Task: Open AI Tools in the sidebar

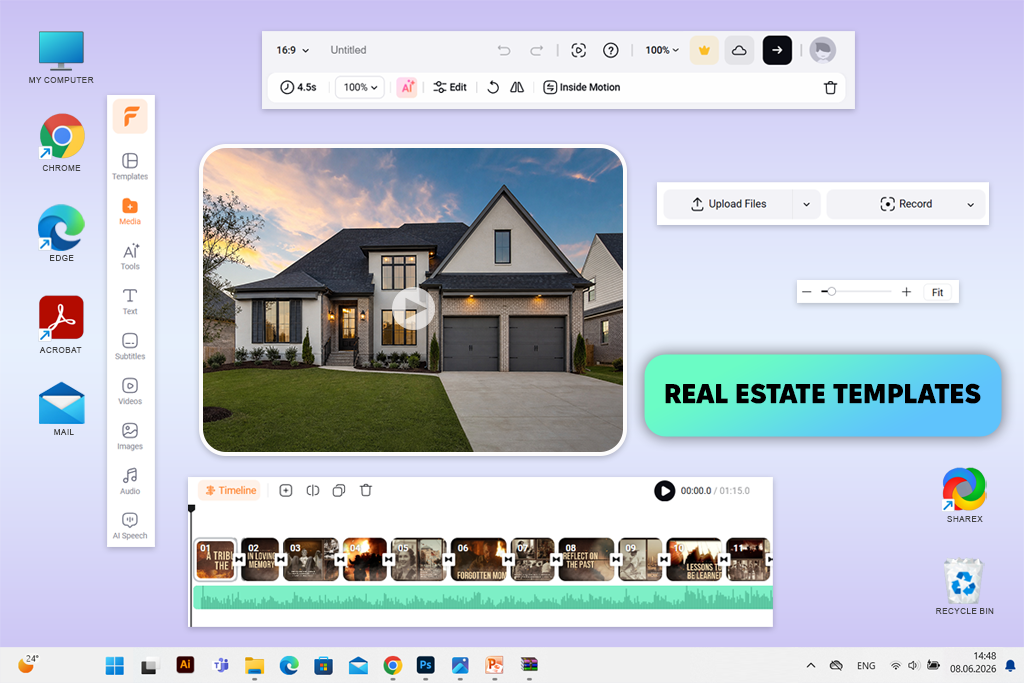Action: tap(130, 257)
